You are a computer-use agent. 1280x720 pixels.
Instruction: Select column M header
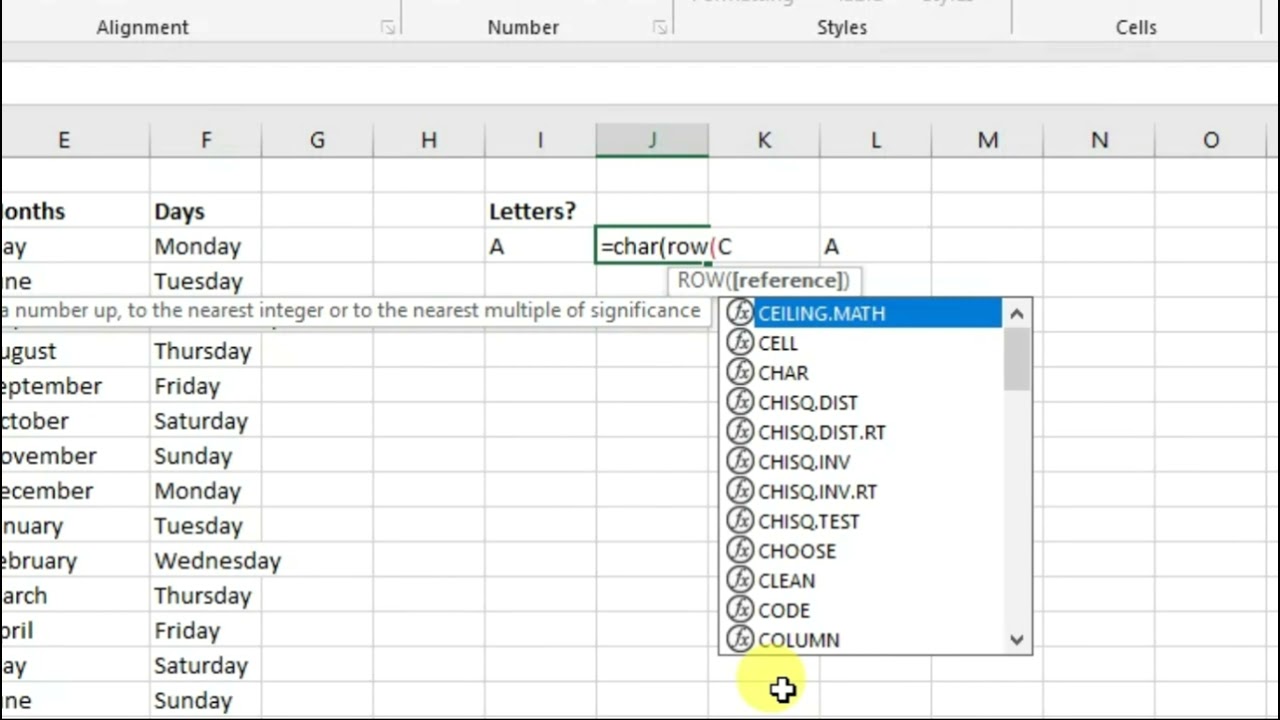pos(987,141)
